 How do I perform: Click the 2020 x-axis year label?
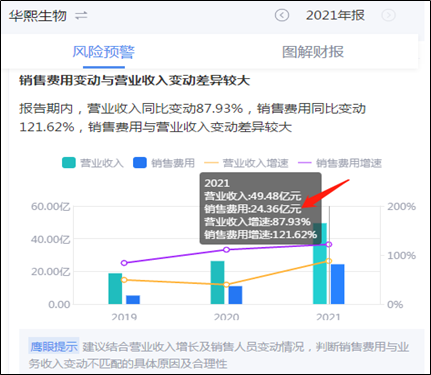(226, 316)
